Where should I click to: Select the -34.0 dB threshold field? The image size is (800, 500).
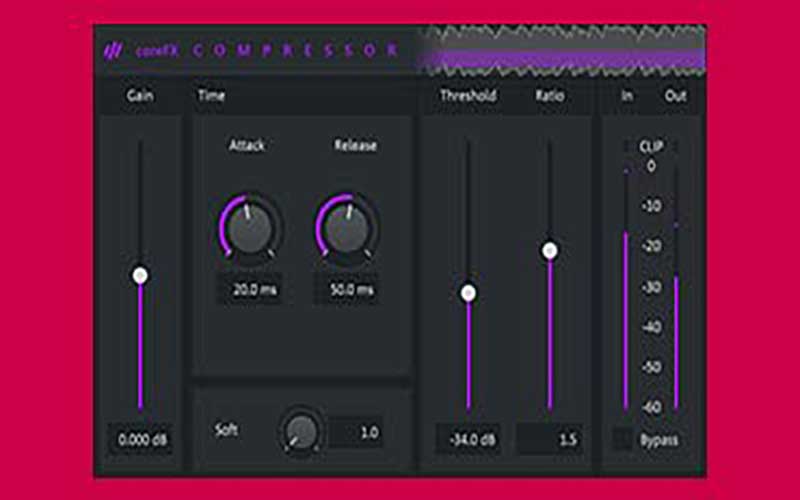tap(468, 439)
